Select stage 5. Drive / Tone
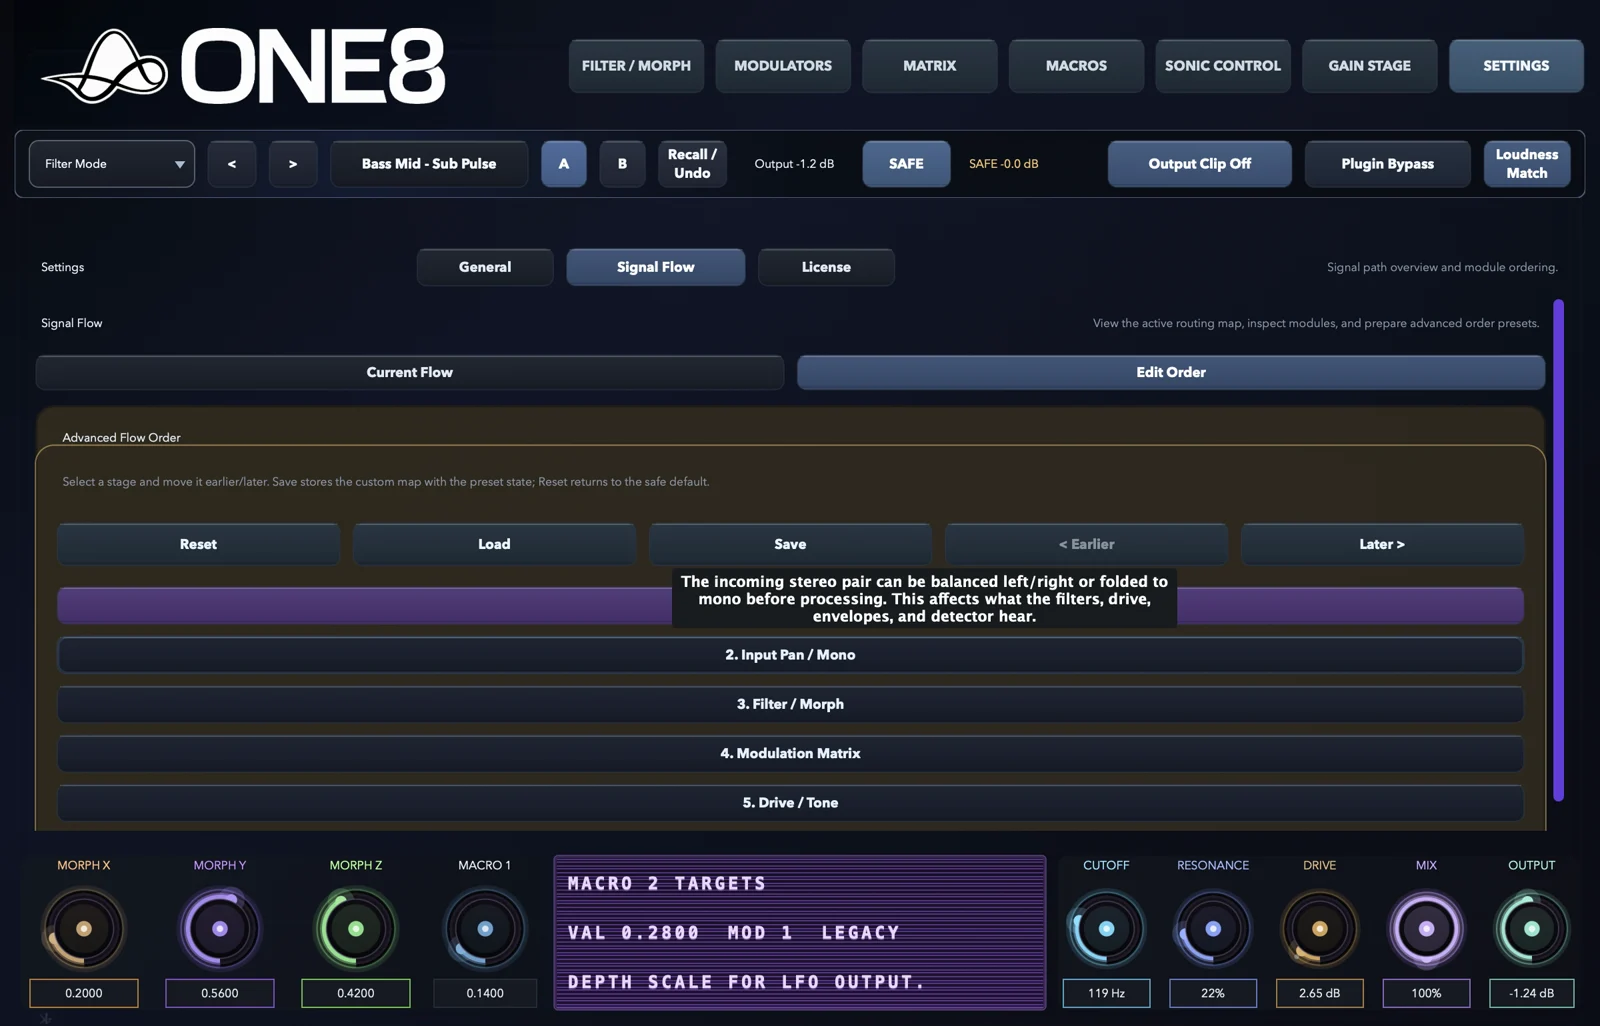The width and height of the screenshot is (1600, 1026). (x=790, y=802)
